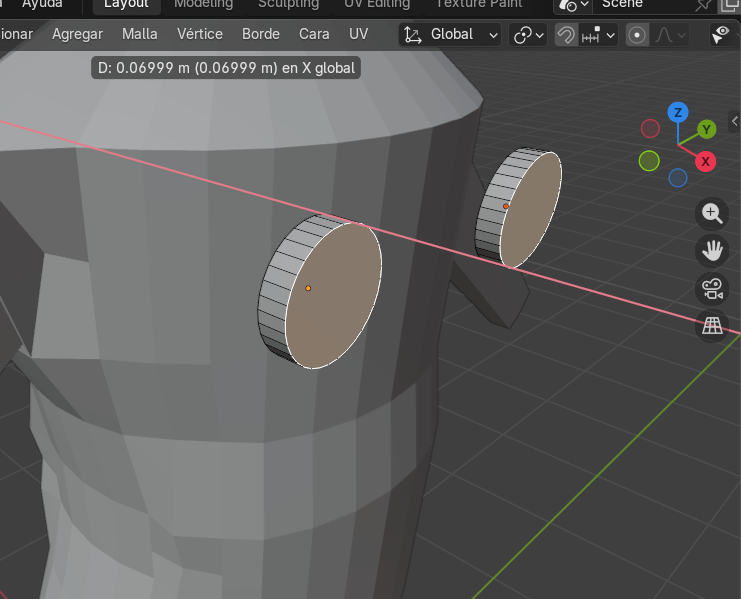Toggle the camera view button

tap(712, 289)
